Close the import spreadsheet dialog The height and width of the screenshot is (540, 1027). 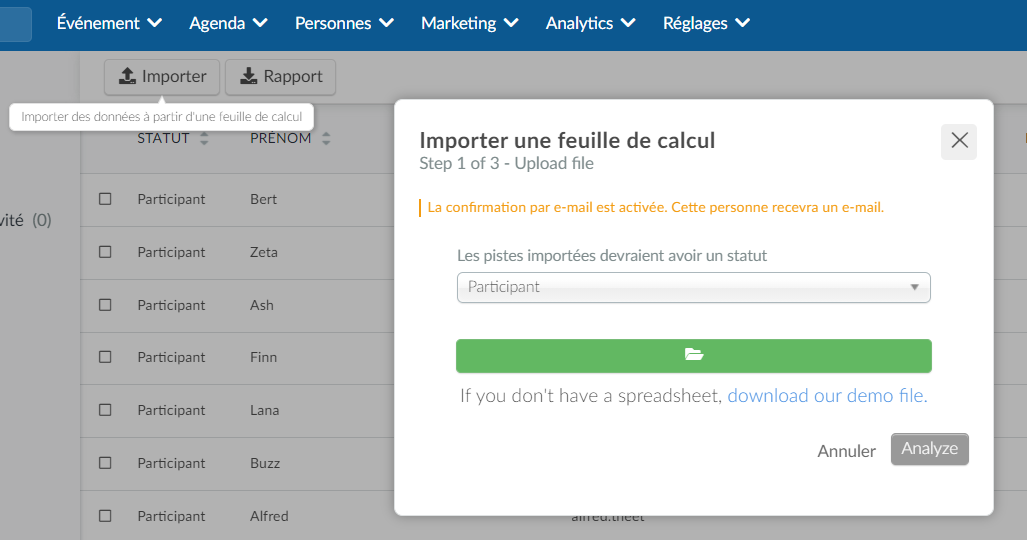click(959, 141)
